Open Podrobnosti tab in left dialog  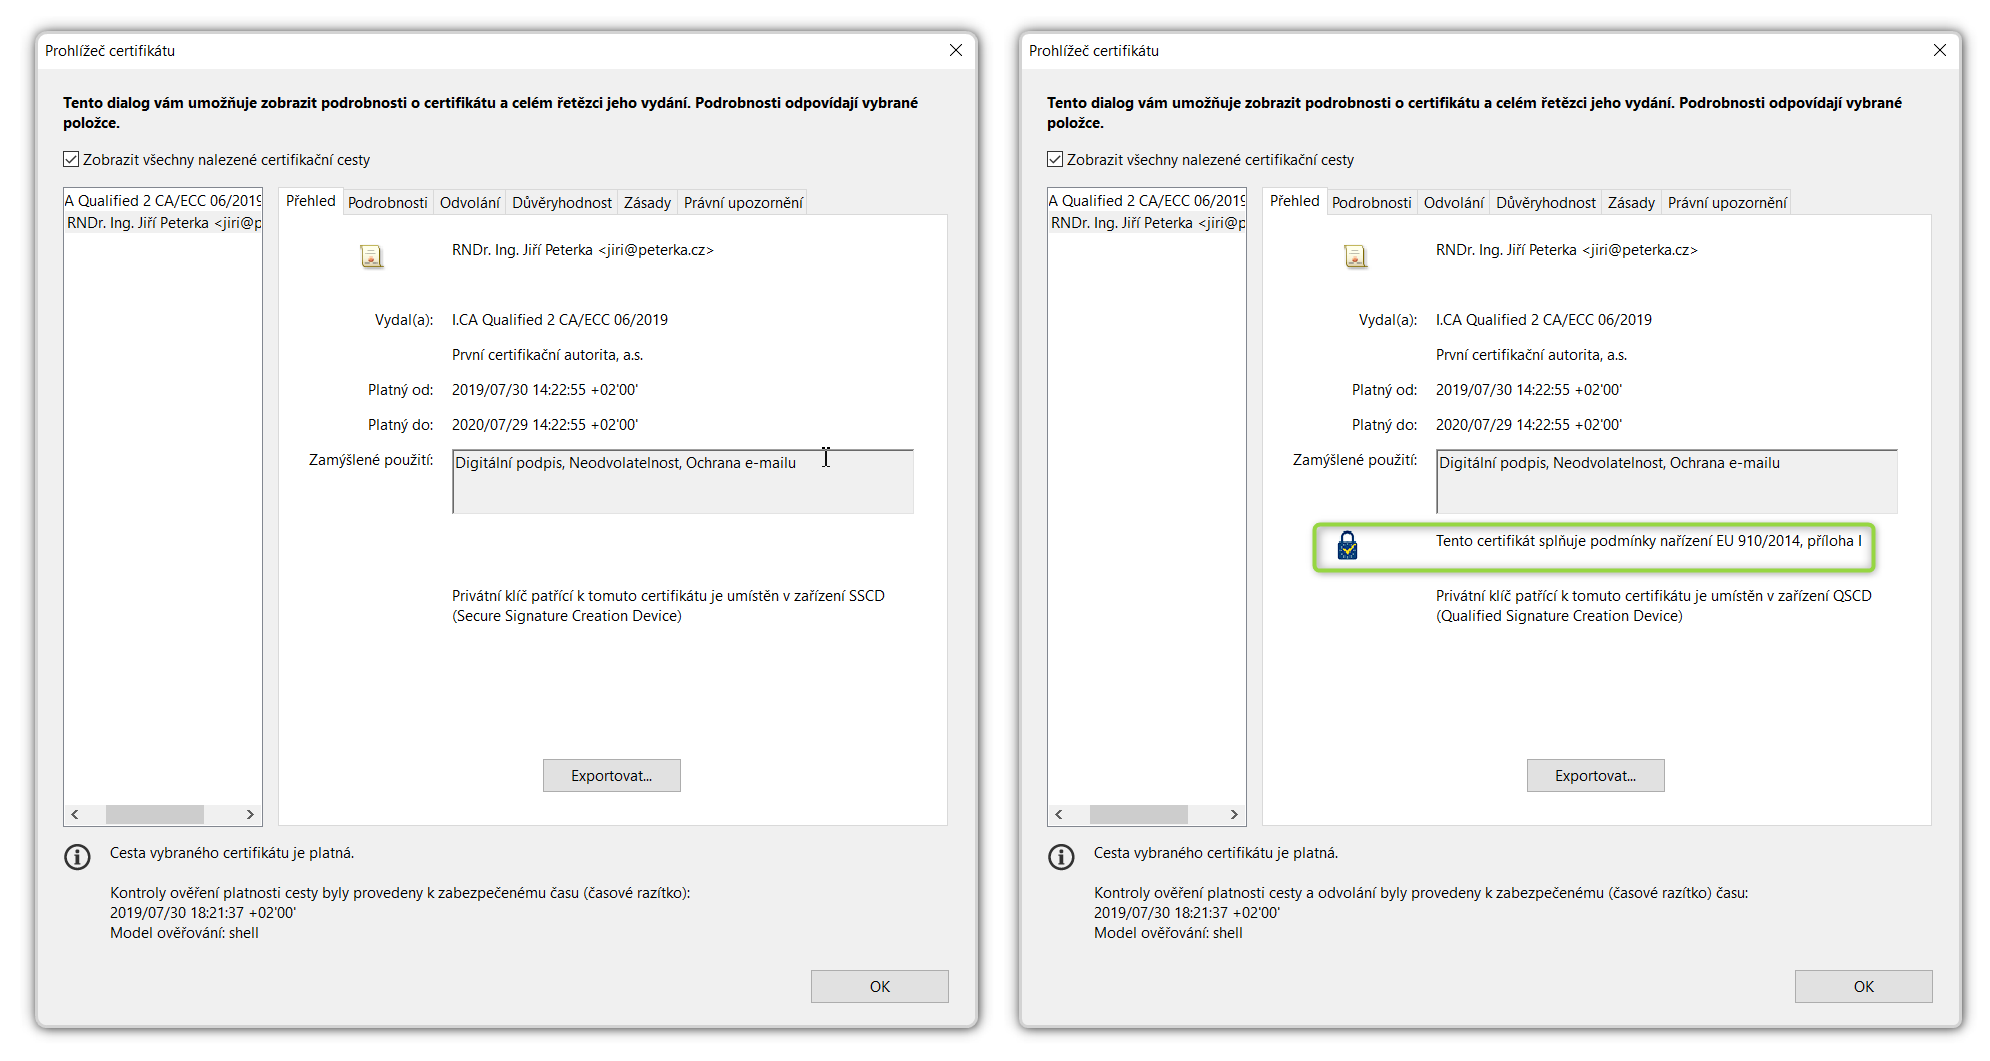(x=387, y=203)
